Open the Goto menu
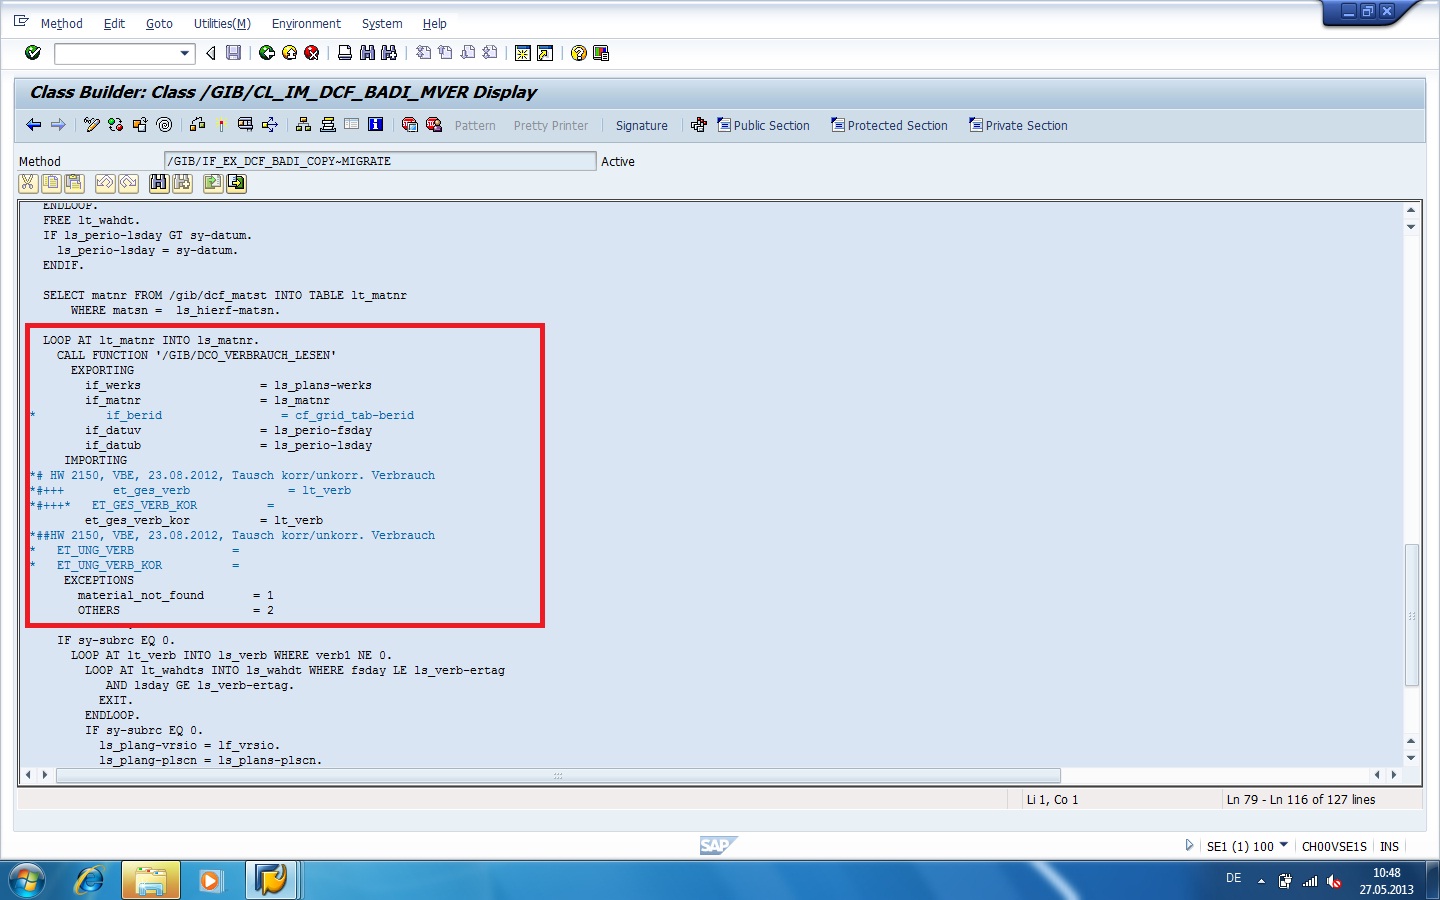The width and height of the screenshot is (1440, 900). [x=159, y=23]
